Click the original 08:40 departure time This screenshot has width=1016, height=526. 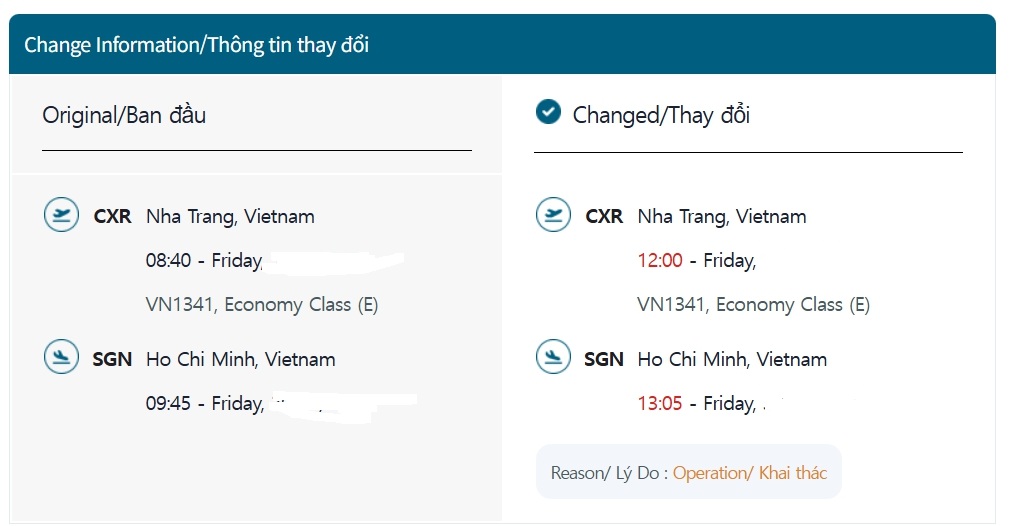pos(167,261)
